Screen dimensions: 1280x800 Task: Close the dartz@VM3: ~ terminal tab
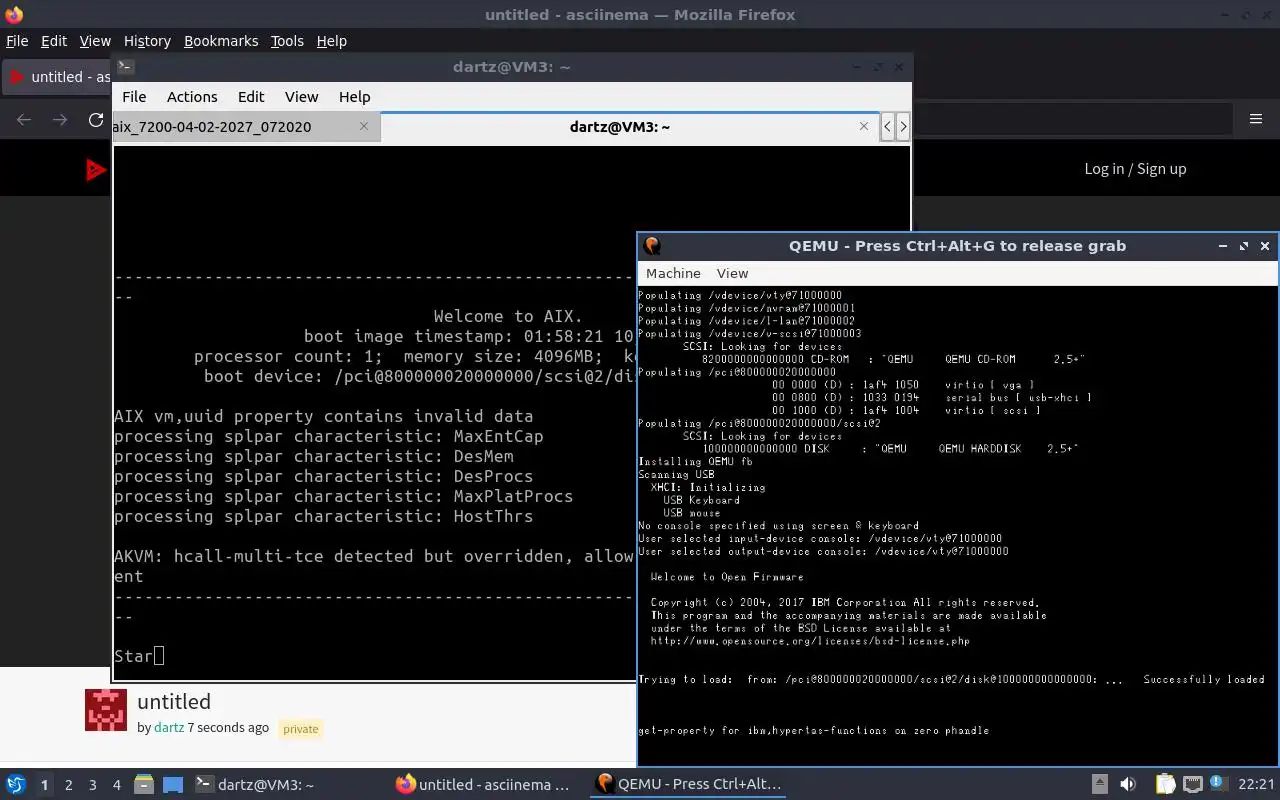click(x=864, y=126)
